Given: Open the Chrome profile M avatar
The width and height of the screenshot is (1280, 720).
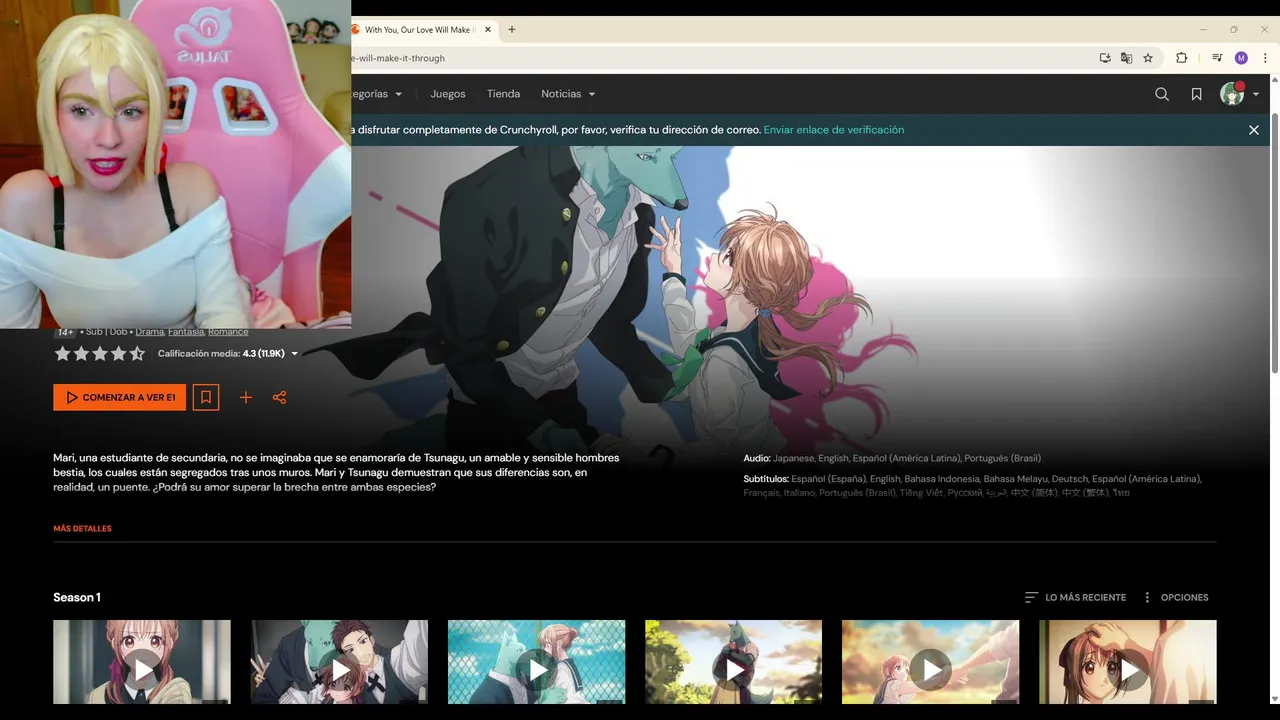Looking at the screenshot, I should coord(1241,58).
